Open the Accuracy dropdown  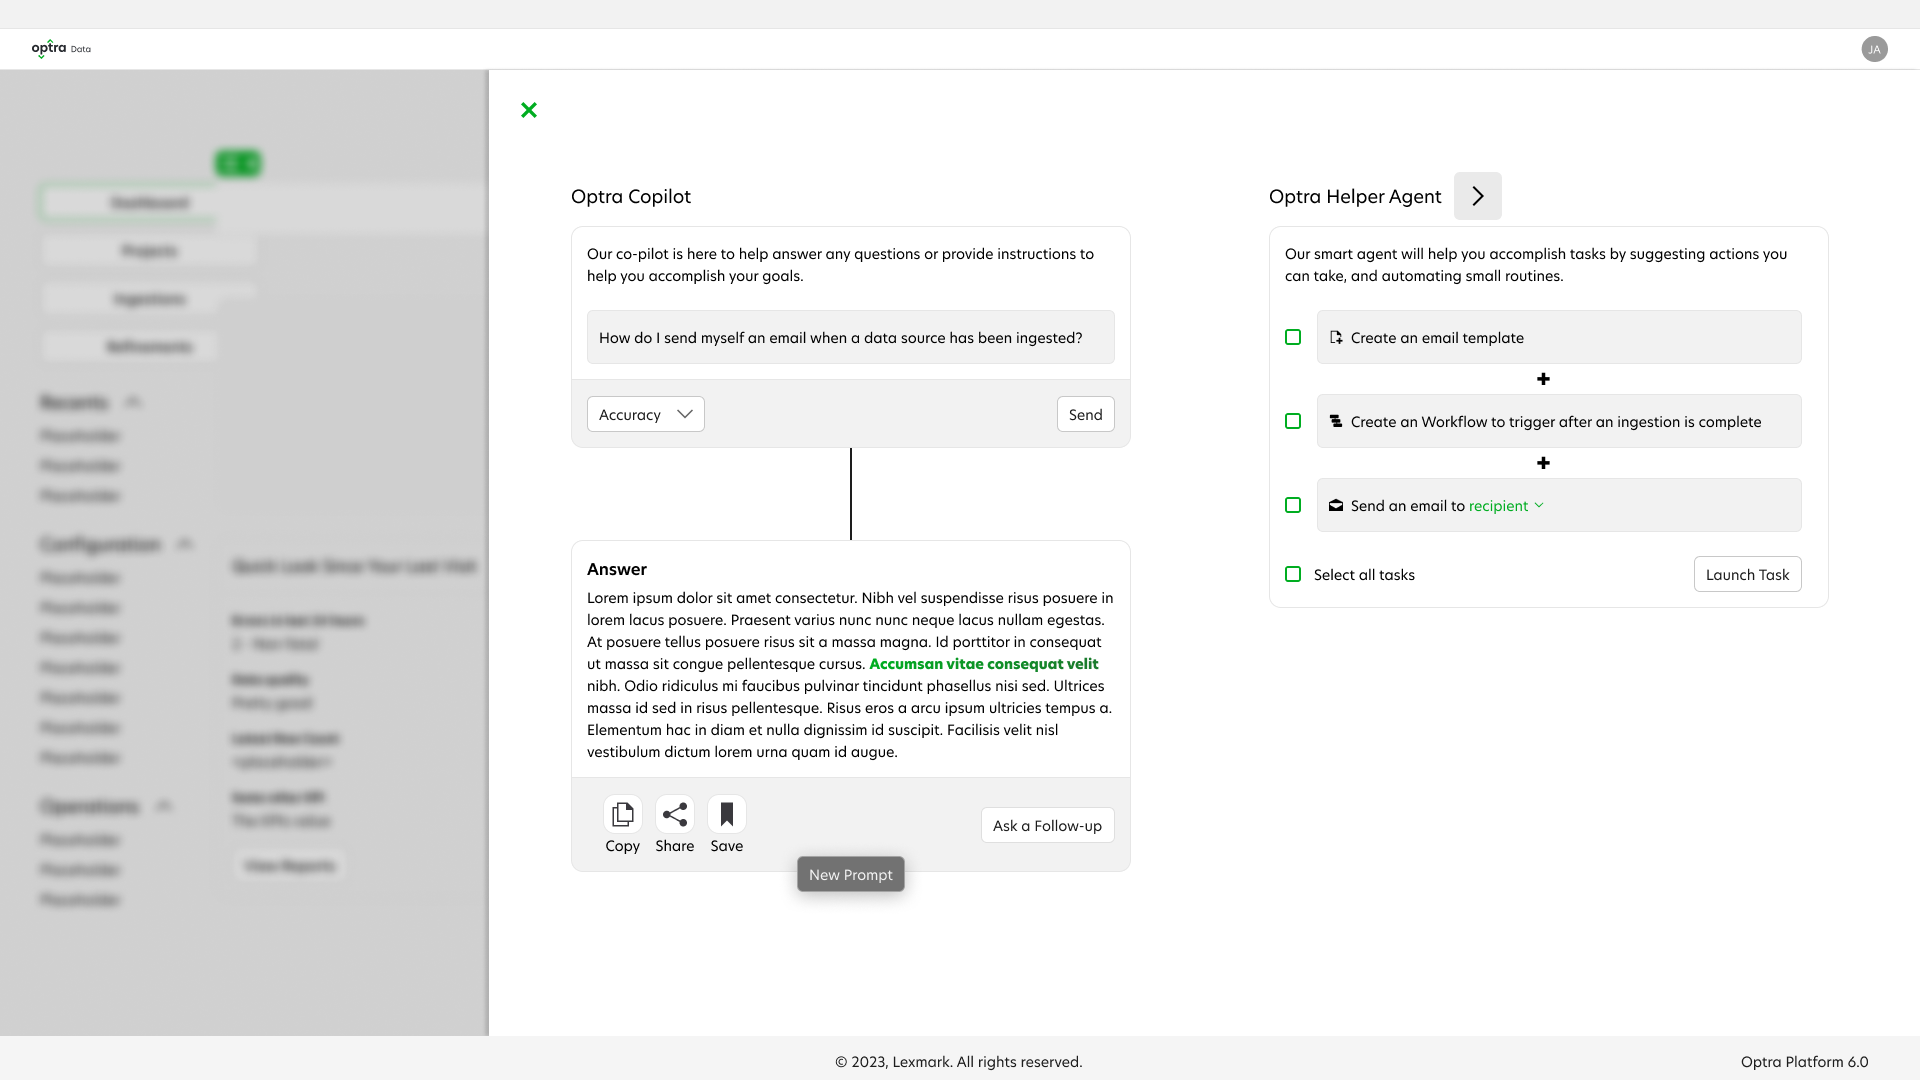(646, 415)
